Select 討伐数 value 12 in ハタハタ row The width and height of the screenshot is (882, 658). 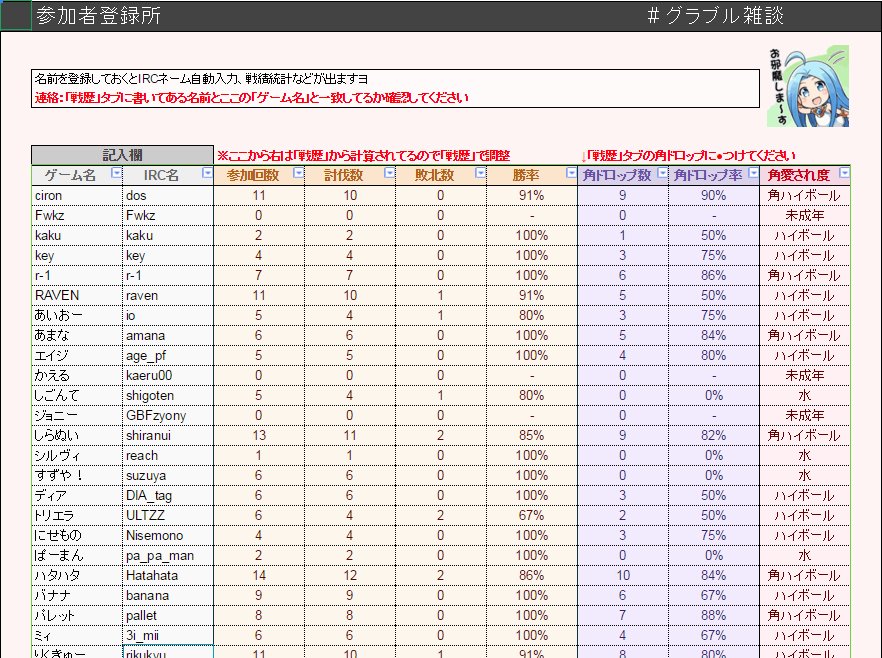(x=350, y=575)
